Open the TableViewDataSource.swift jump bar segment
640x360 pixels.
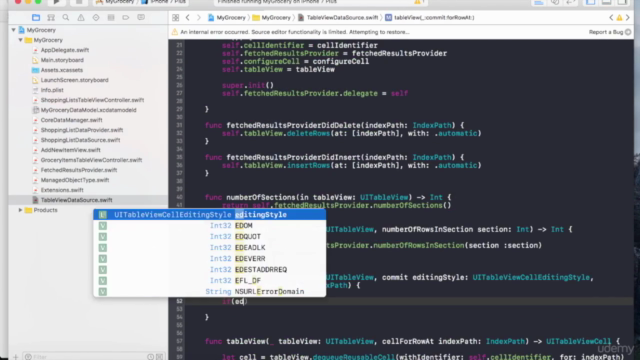point(338,18)
